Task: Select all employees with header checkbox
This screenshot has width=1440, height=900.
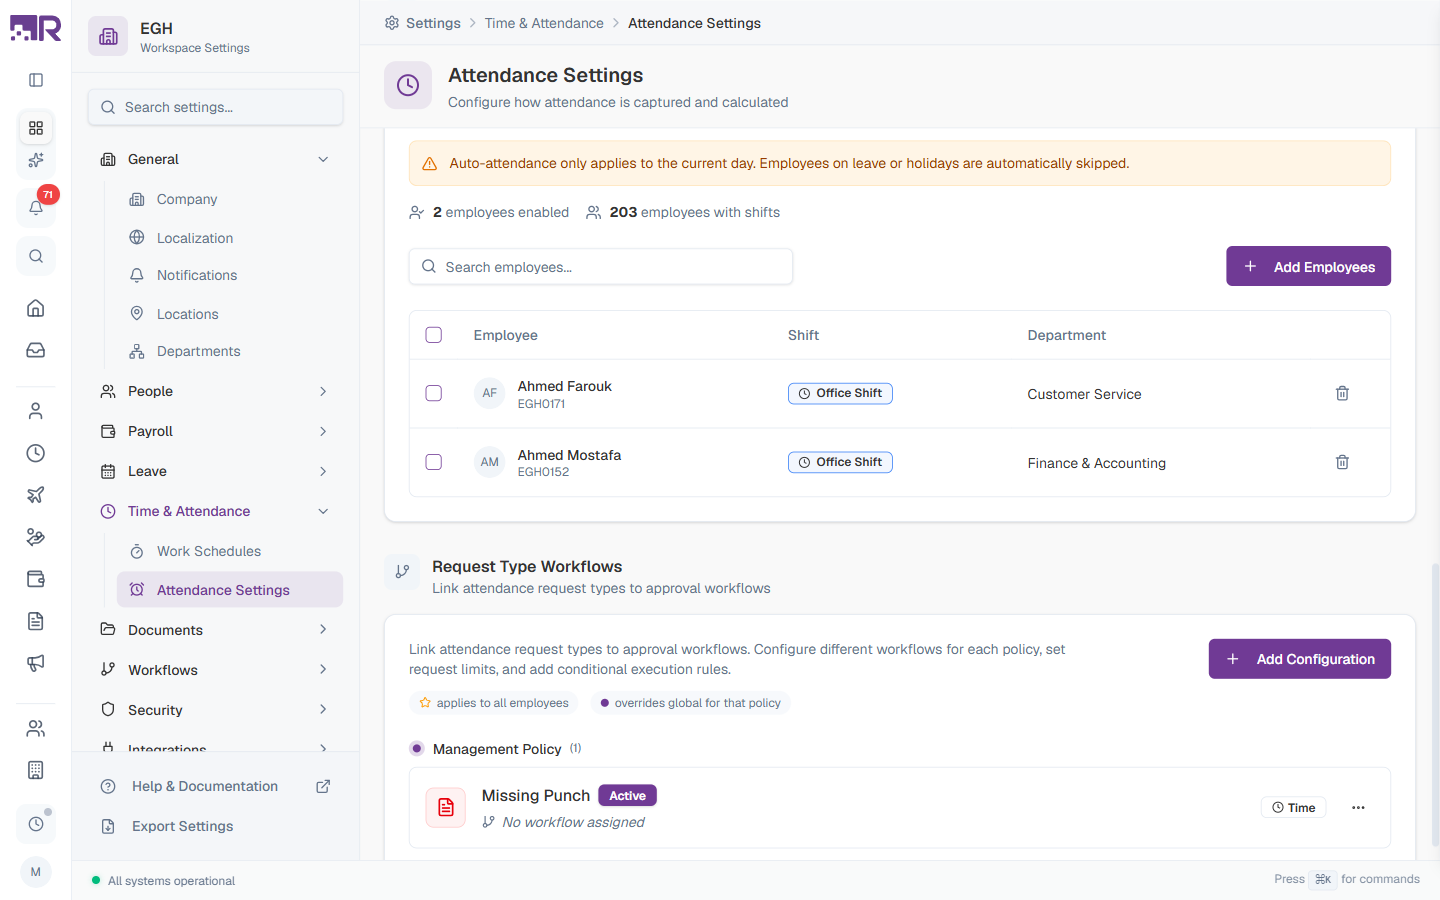Action: (434, 335)
